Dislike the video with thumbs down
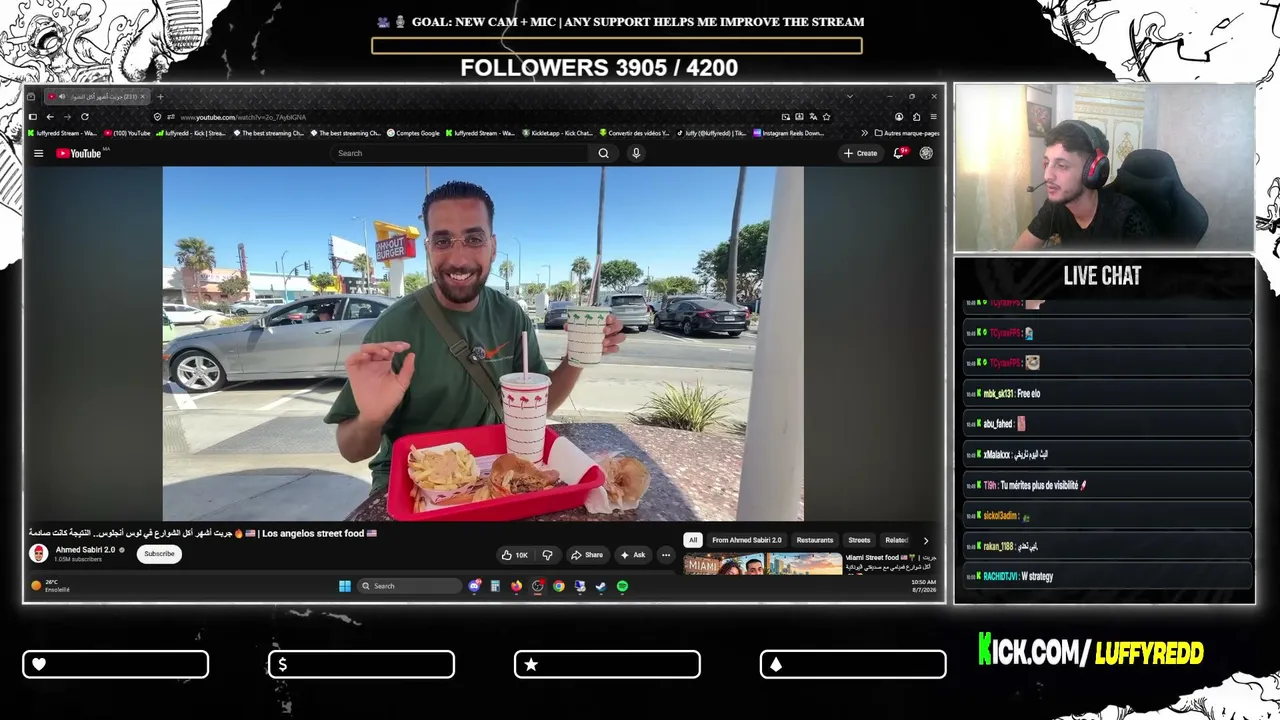Screen dimensions: 1280x720 (x=547, y=555)
